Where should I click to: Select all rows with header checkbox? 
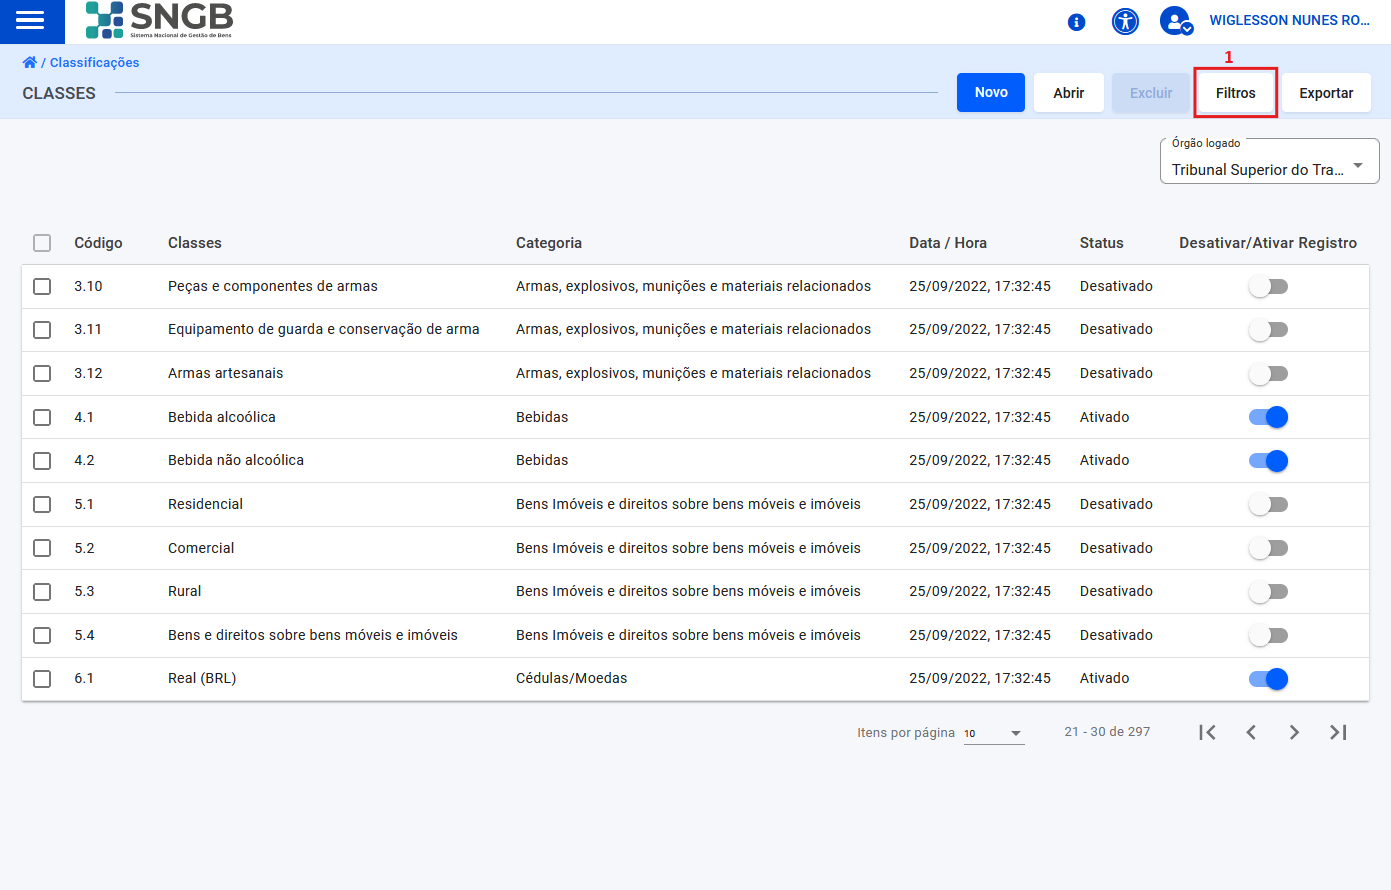point(42,243)
